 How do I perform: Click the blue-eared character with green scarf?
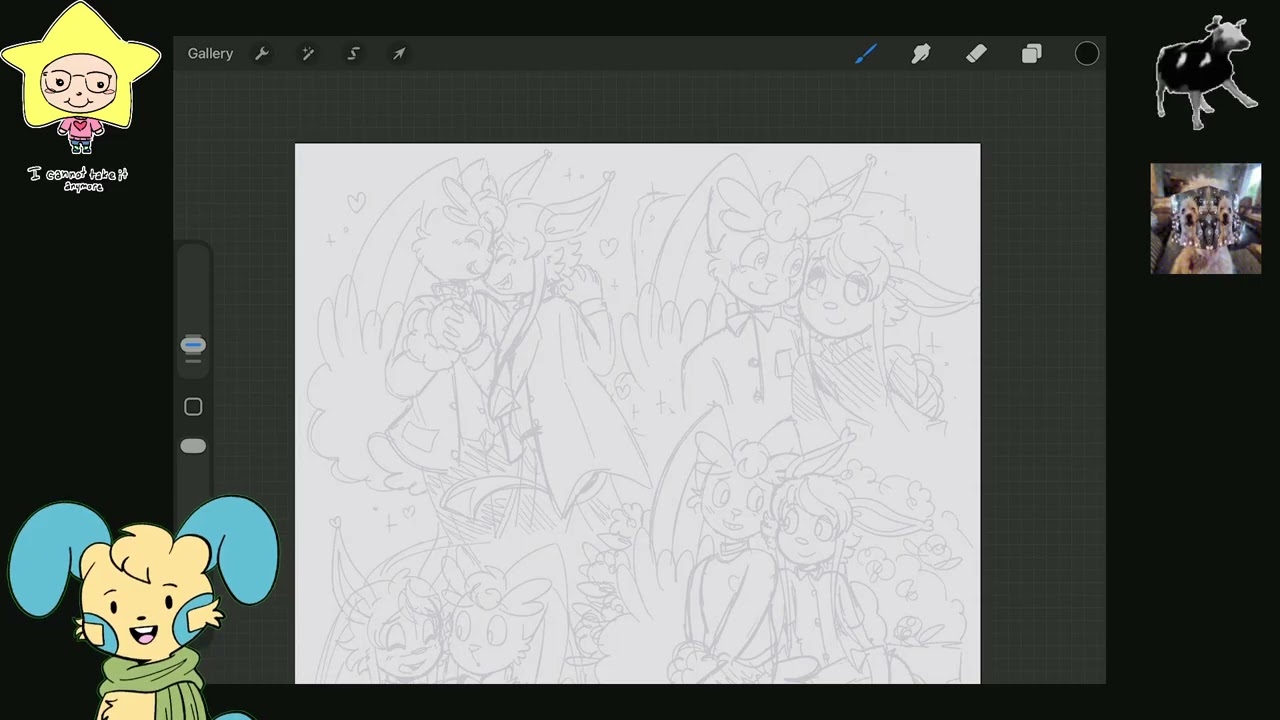click(x=143, y=606)
